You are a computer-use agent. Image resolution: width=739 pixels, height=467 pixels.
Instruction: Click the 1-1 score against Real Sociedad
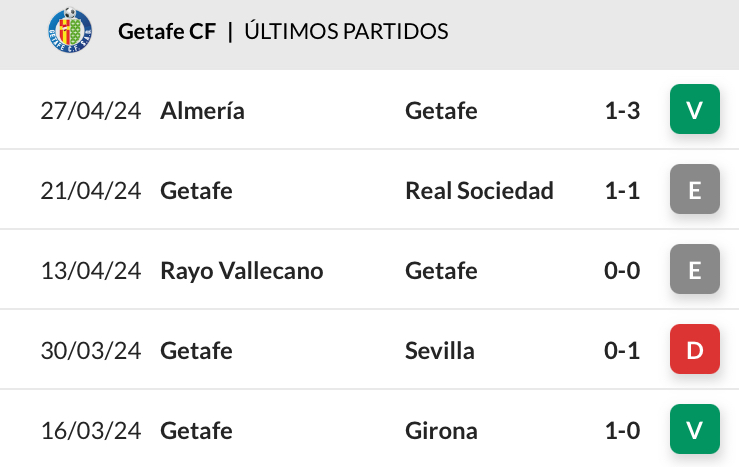click(x=623, y=191)
